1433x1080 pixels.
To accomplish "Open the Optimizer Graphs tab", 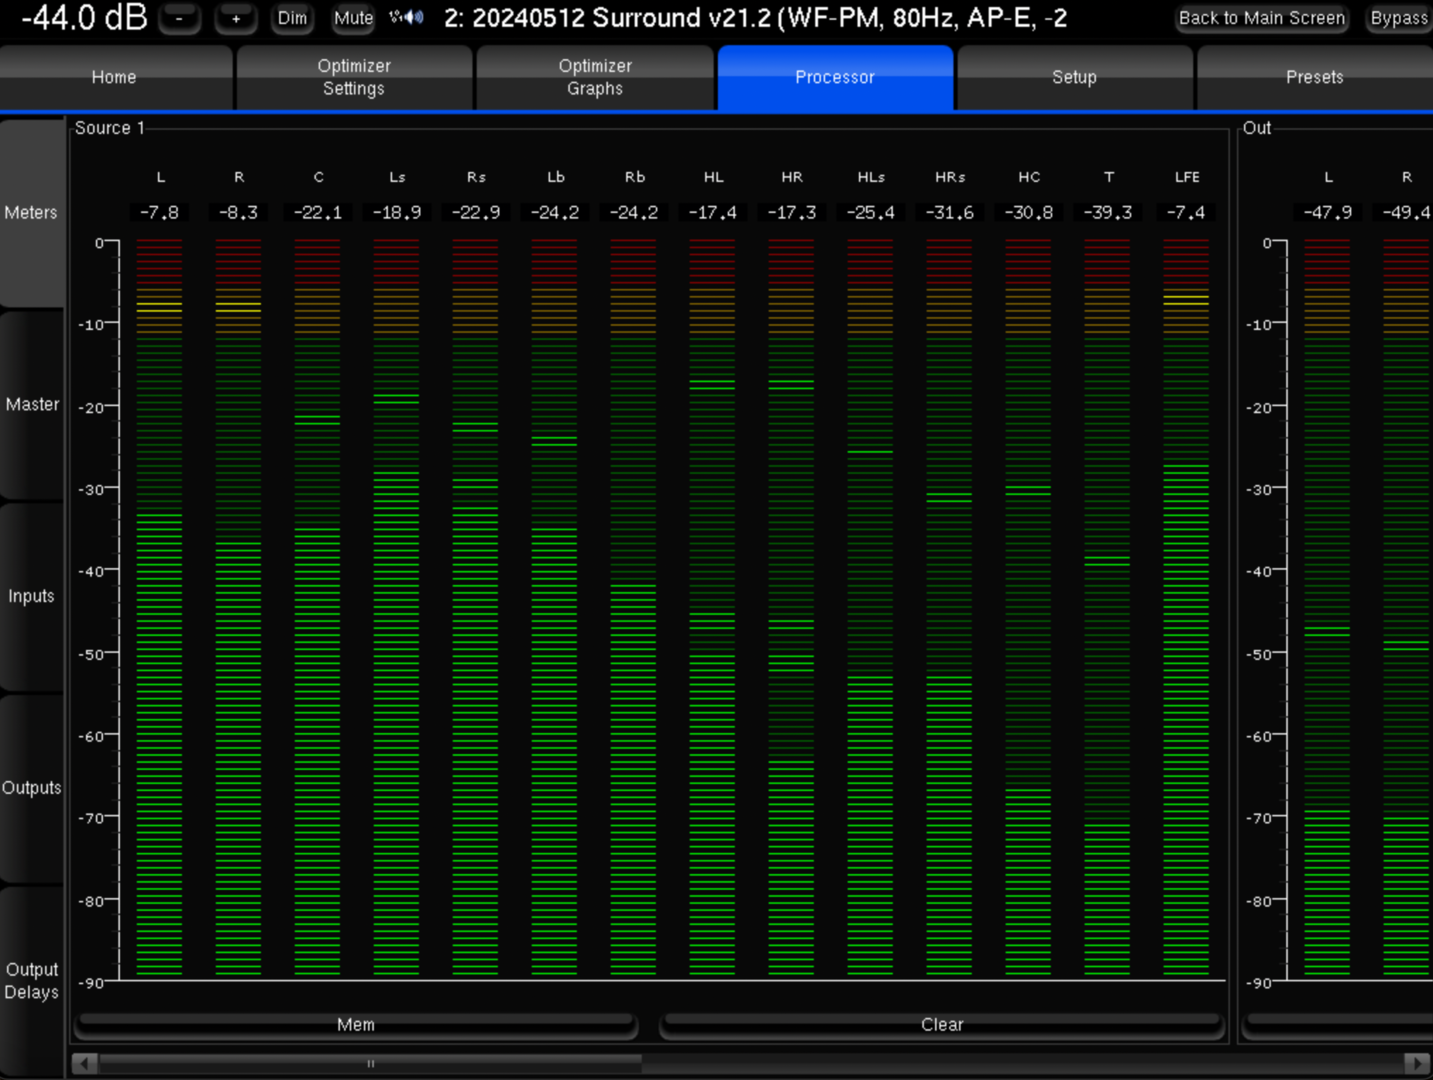I will [x=595, y=78].
